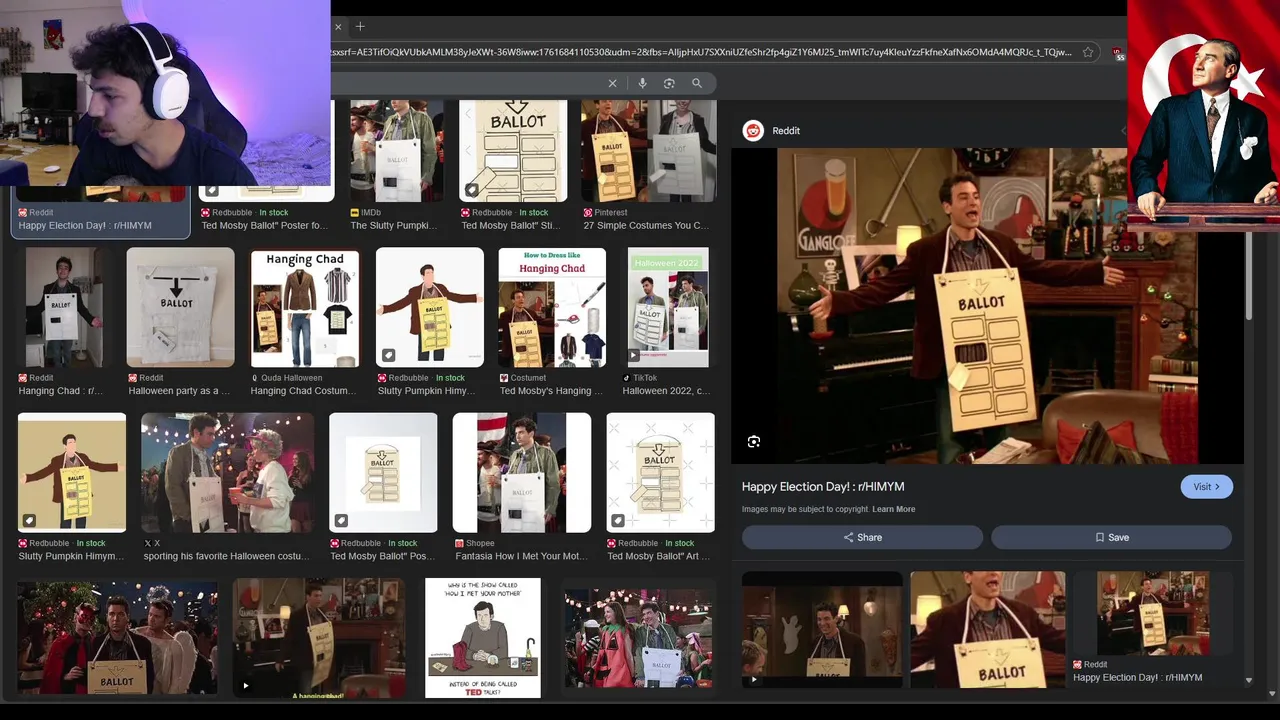The width and height of the screenshot is (1280, 720).
Task: Open the red browser extension icon
Action: [1119, 53]
